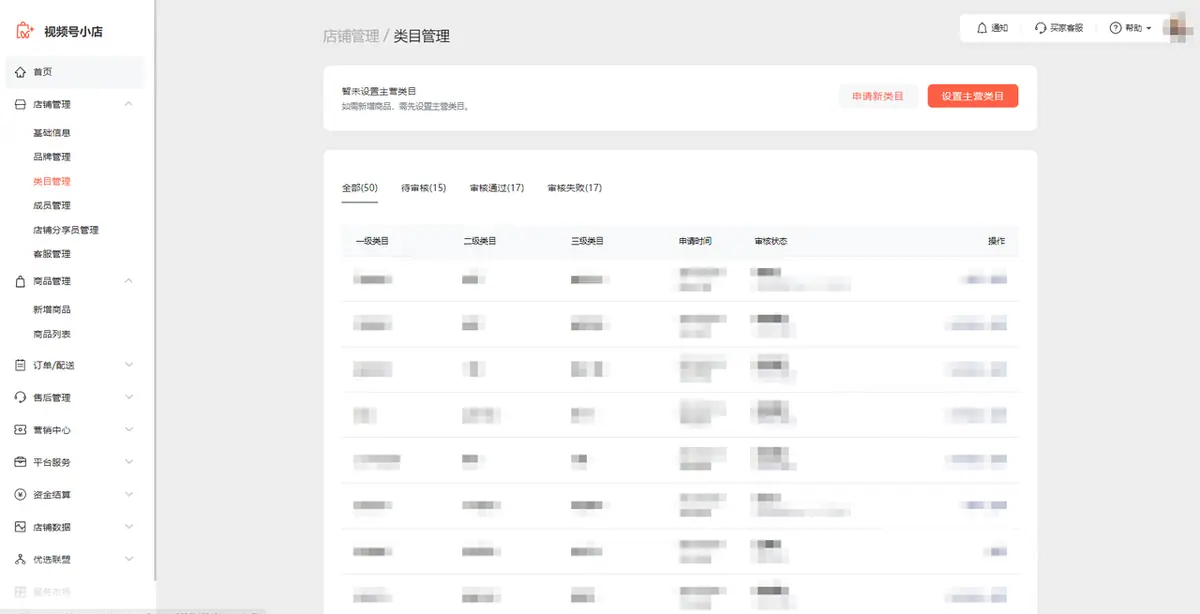Viewport: 1200px width, 614px height.
Task: Expand the 资金结算 section chevron
Action: pyautogui.click(x=128, y=495)
